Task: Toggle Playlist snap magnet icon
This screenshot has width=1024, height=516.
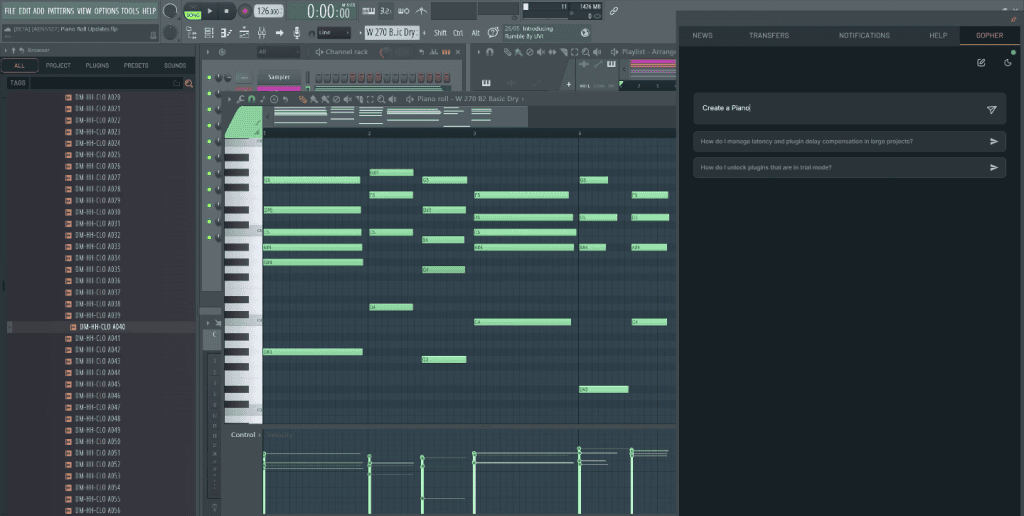Action: pyautogui.click(x=490, y=52)
